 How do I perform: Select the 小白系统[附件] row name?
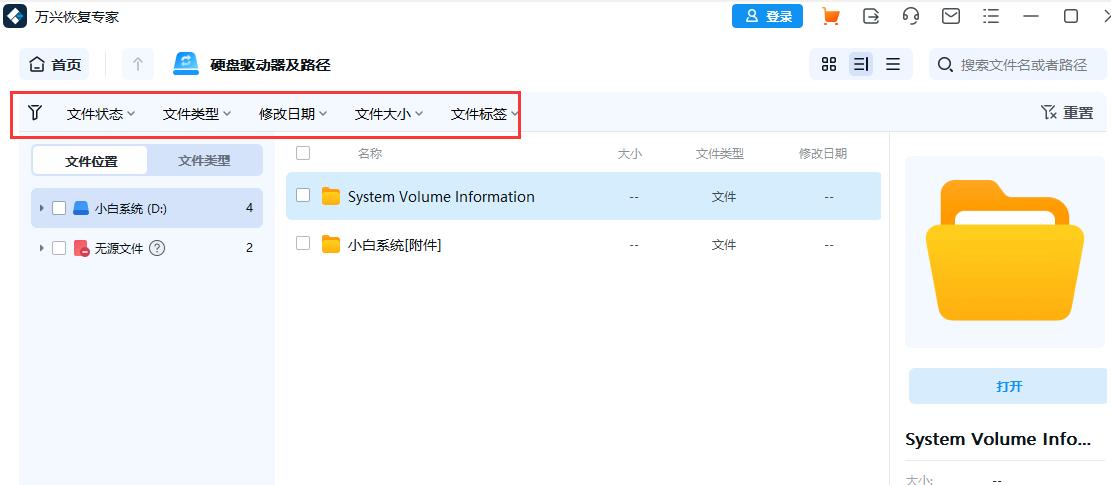(395, 245)
